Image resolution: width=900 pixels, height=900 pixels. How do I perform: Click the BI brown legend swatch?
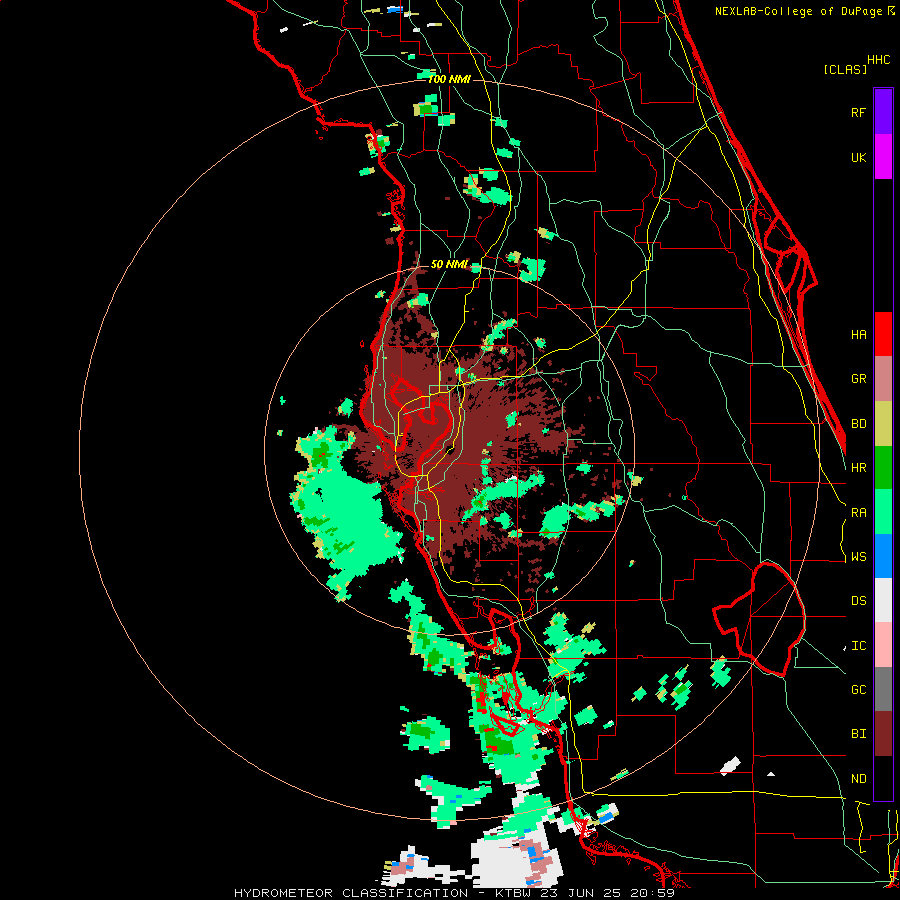883,734
